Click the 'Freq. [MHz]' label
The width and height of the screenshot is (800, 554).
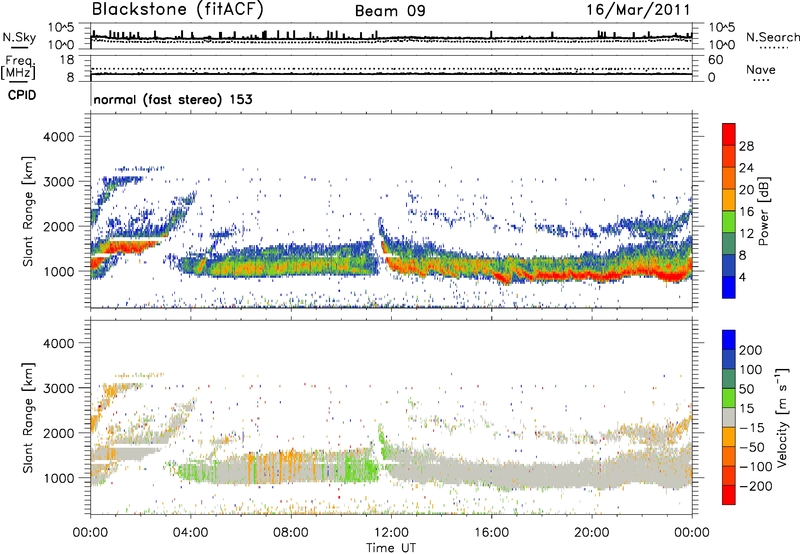click(x=18, y=67)
